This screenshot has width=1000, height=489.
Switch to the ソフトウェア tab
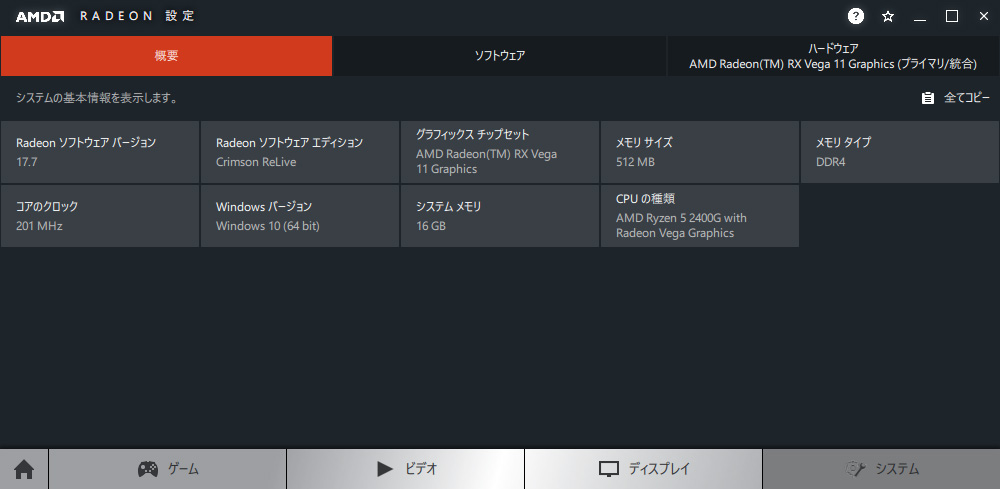(500, 56)
